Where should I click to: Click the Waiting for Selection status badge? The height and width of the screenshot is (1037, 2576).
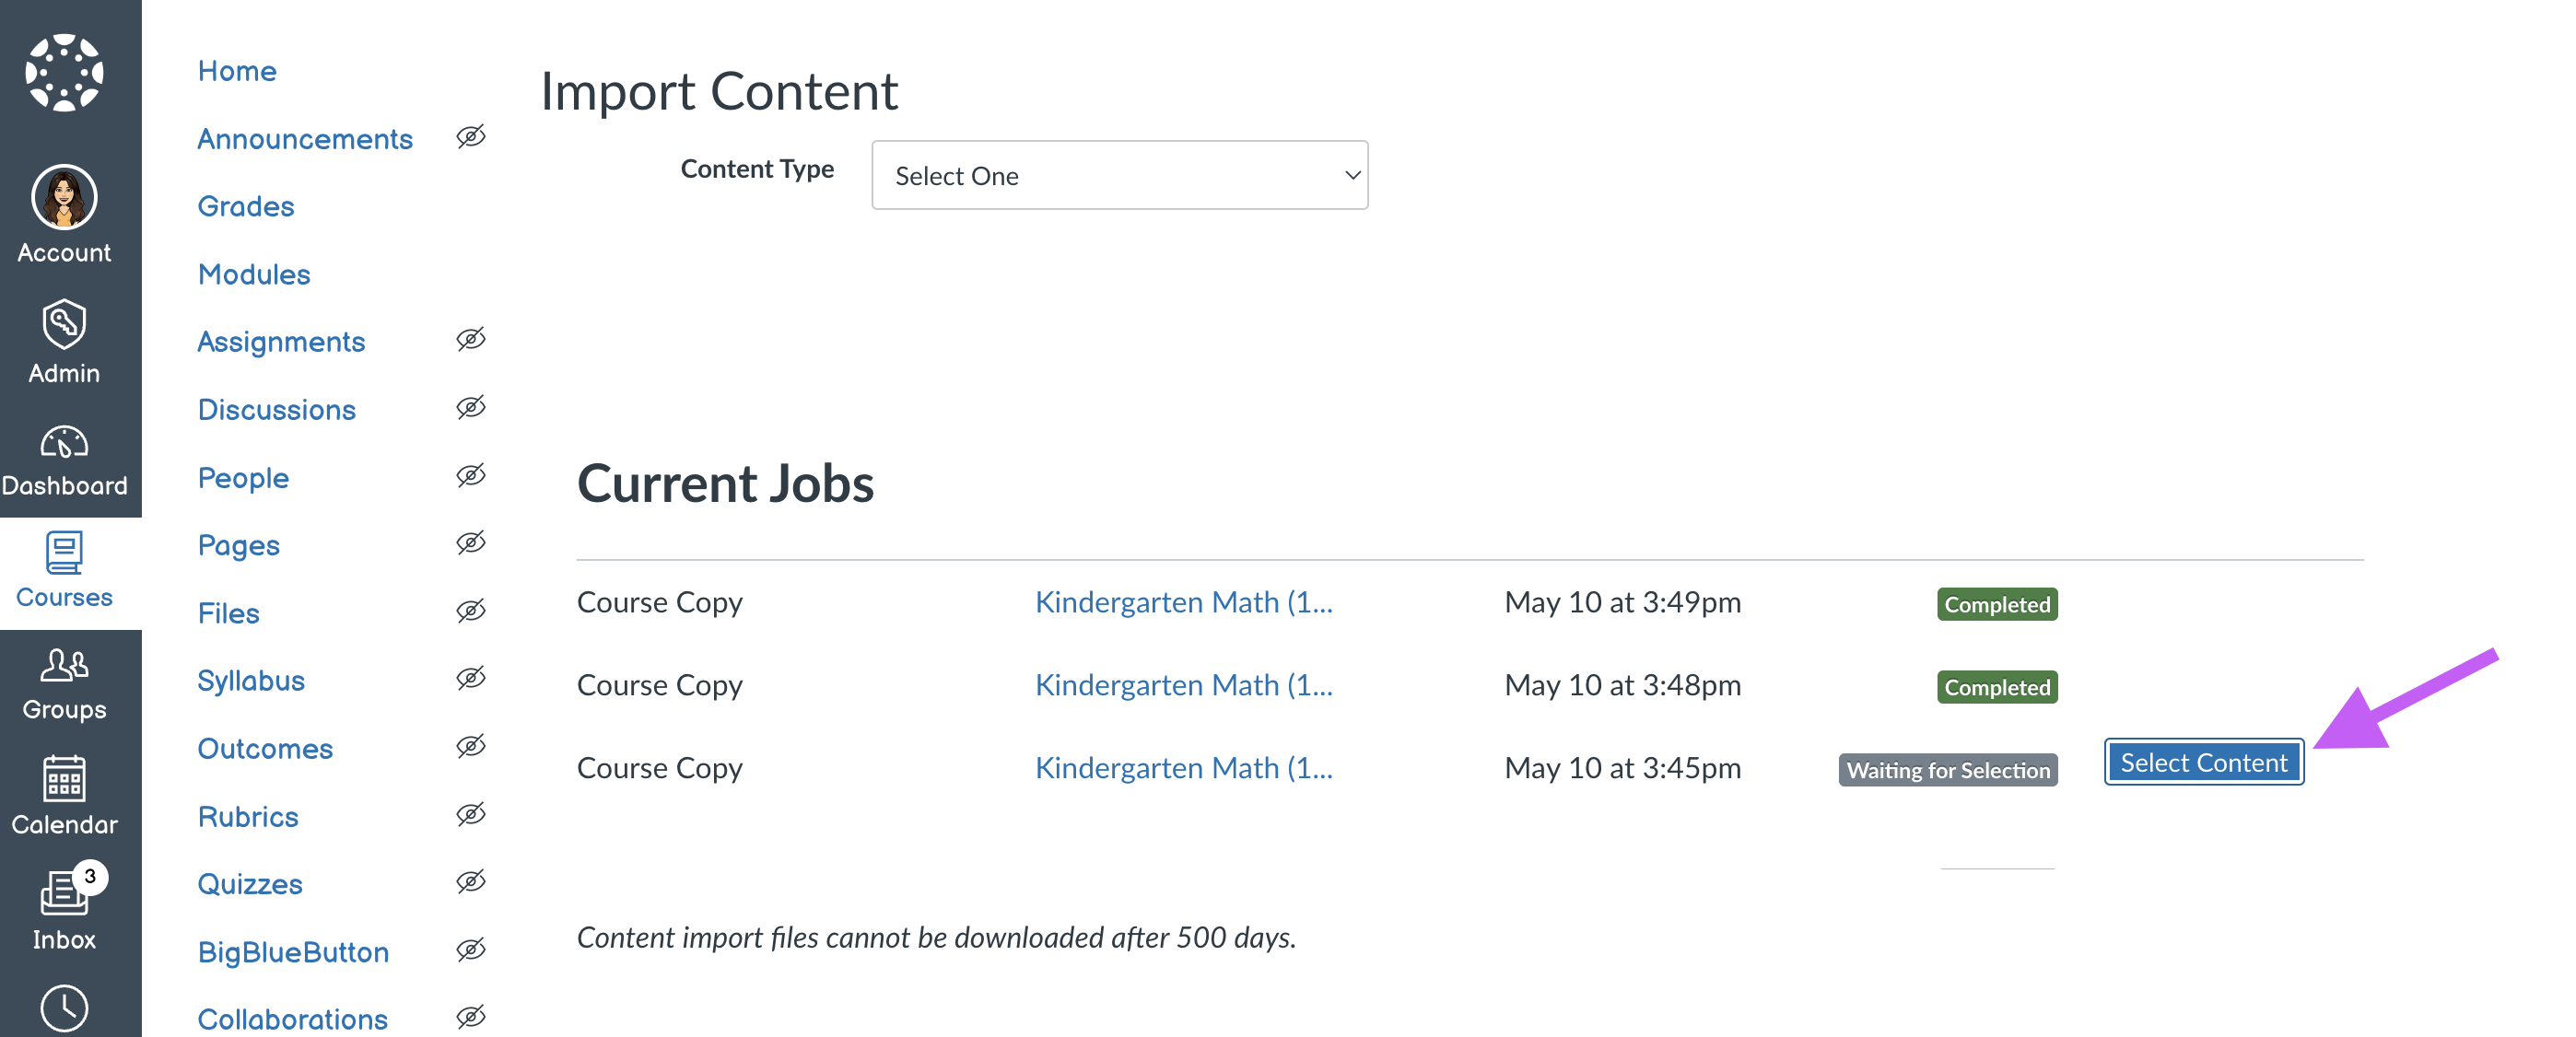[1947, 770]
